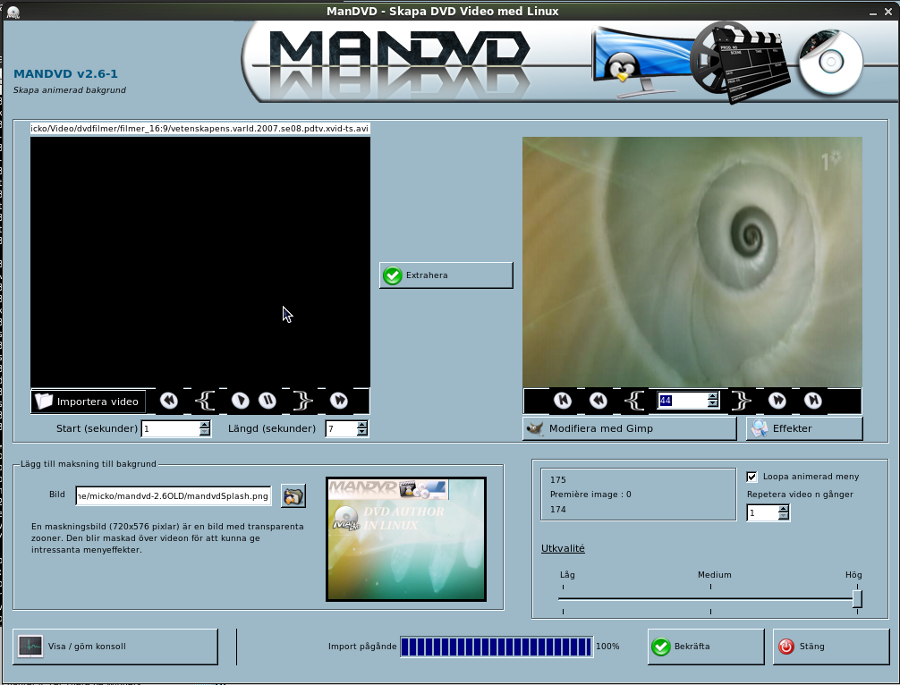
Task: Click the Importera video button
Action: pos(88,401)
